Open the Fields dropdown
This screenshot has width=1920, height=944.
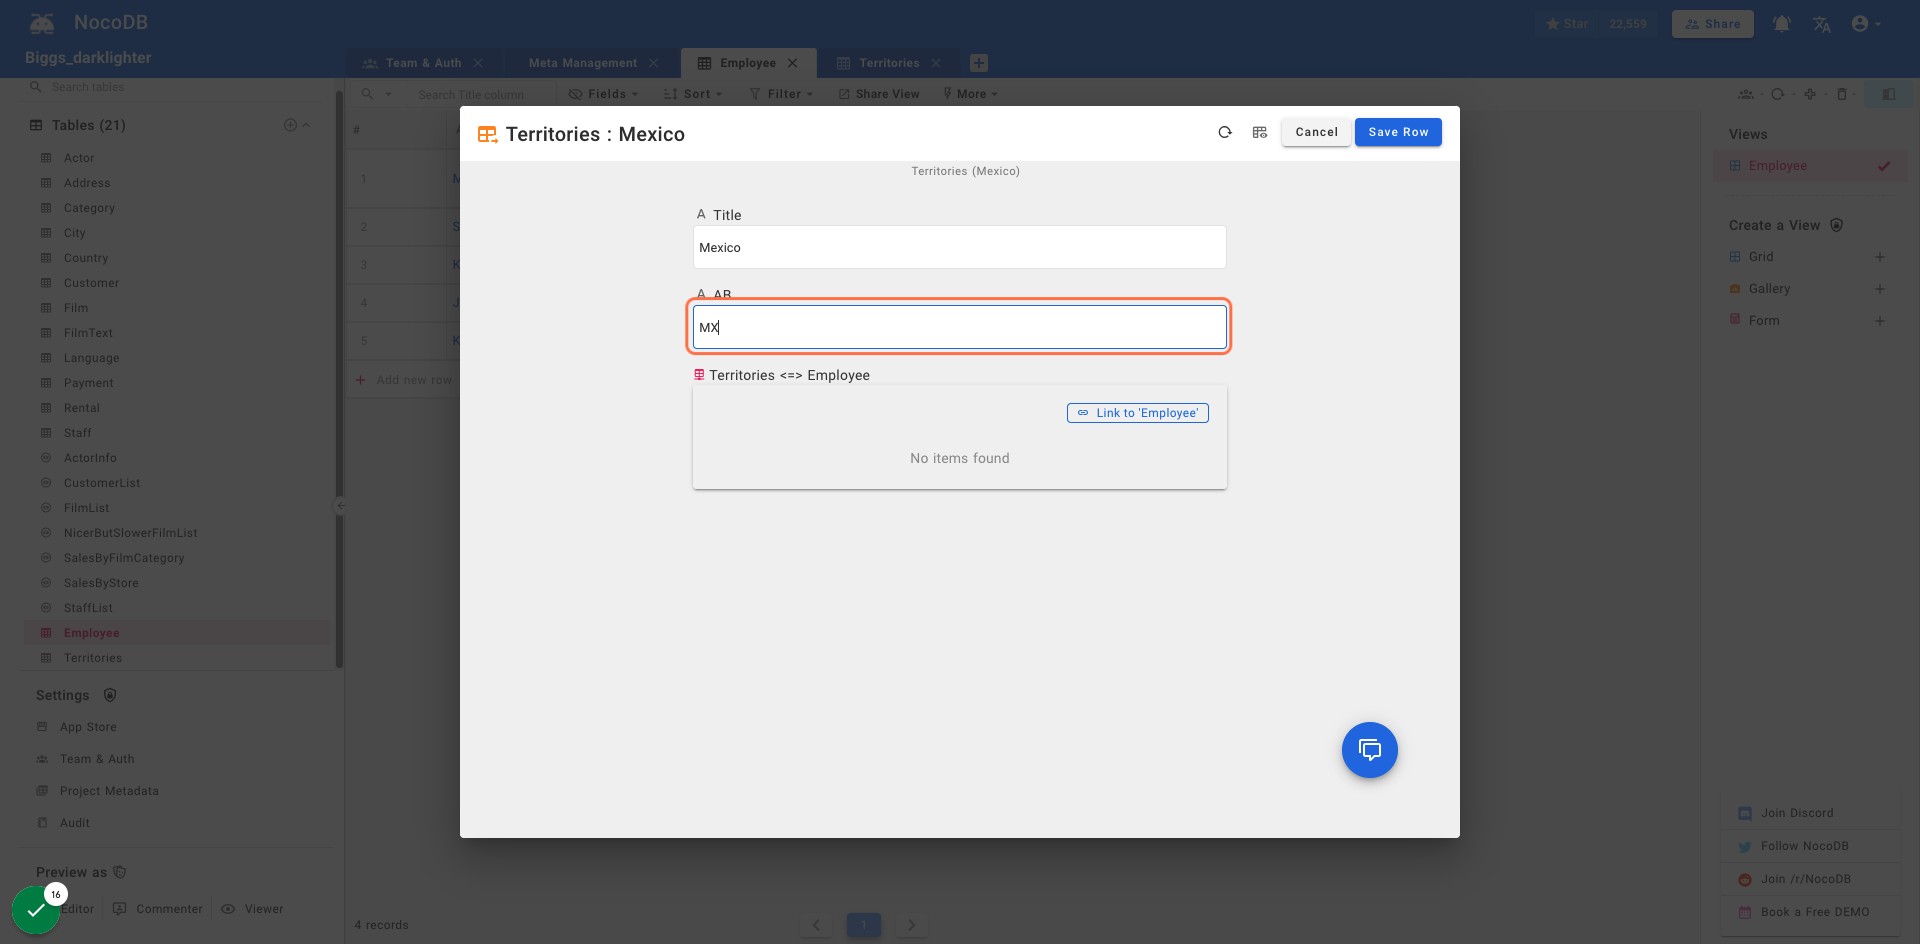(x=603, y=94)
